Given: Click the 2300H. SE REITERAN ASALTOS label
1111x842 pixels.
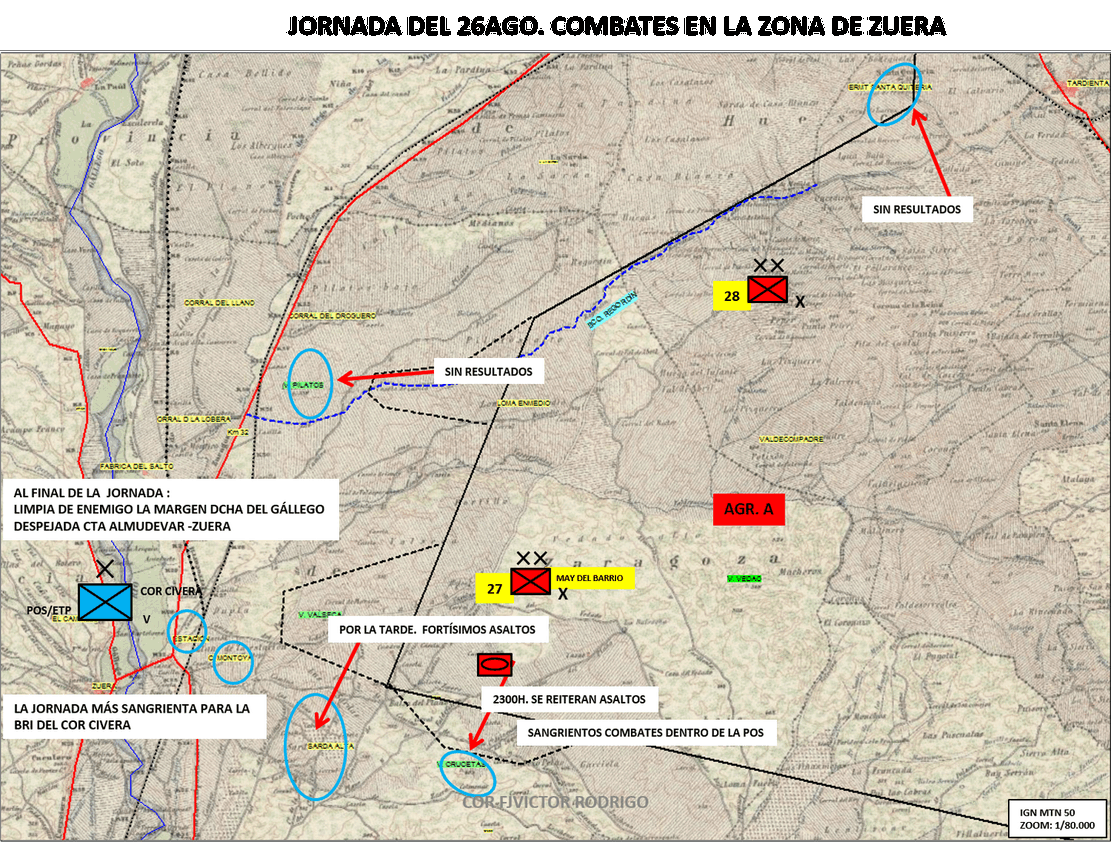Looking at the screenshot, I should pos(569,699).
